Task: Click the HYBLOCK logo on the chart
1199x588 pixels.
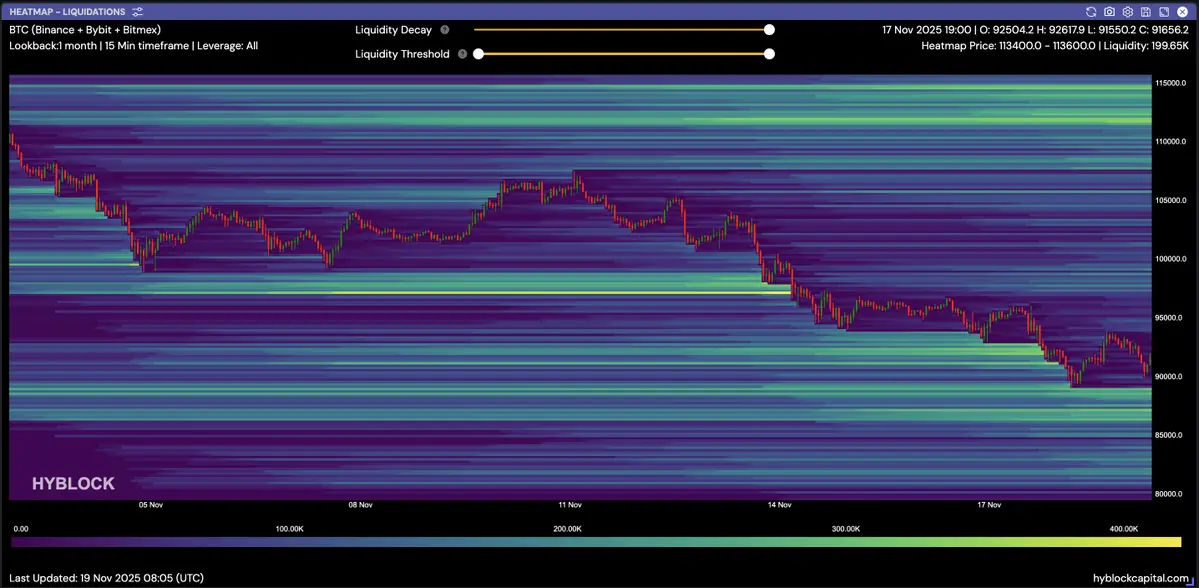Action: click(73, 484)
